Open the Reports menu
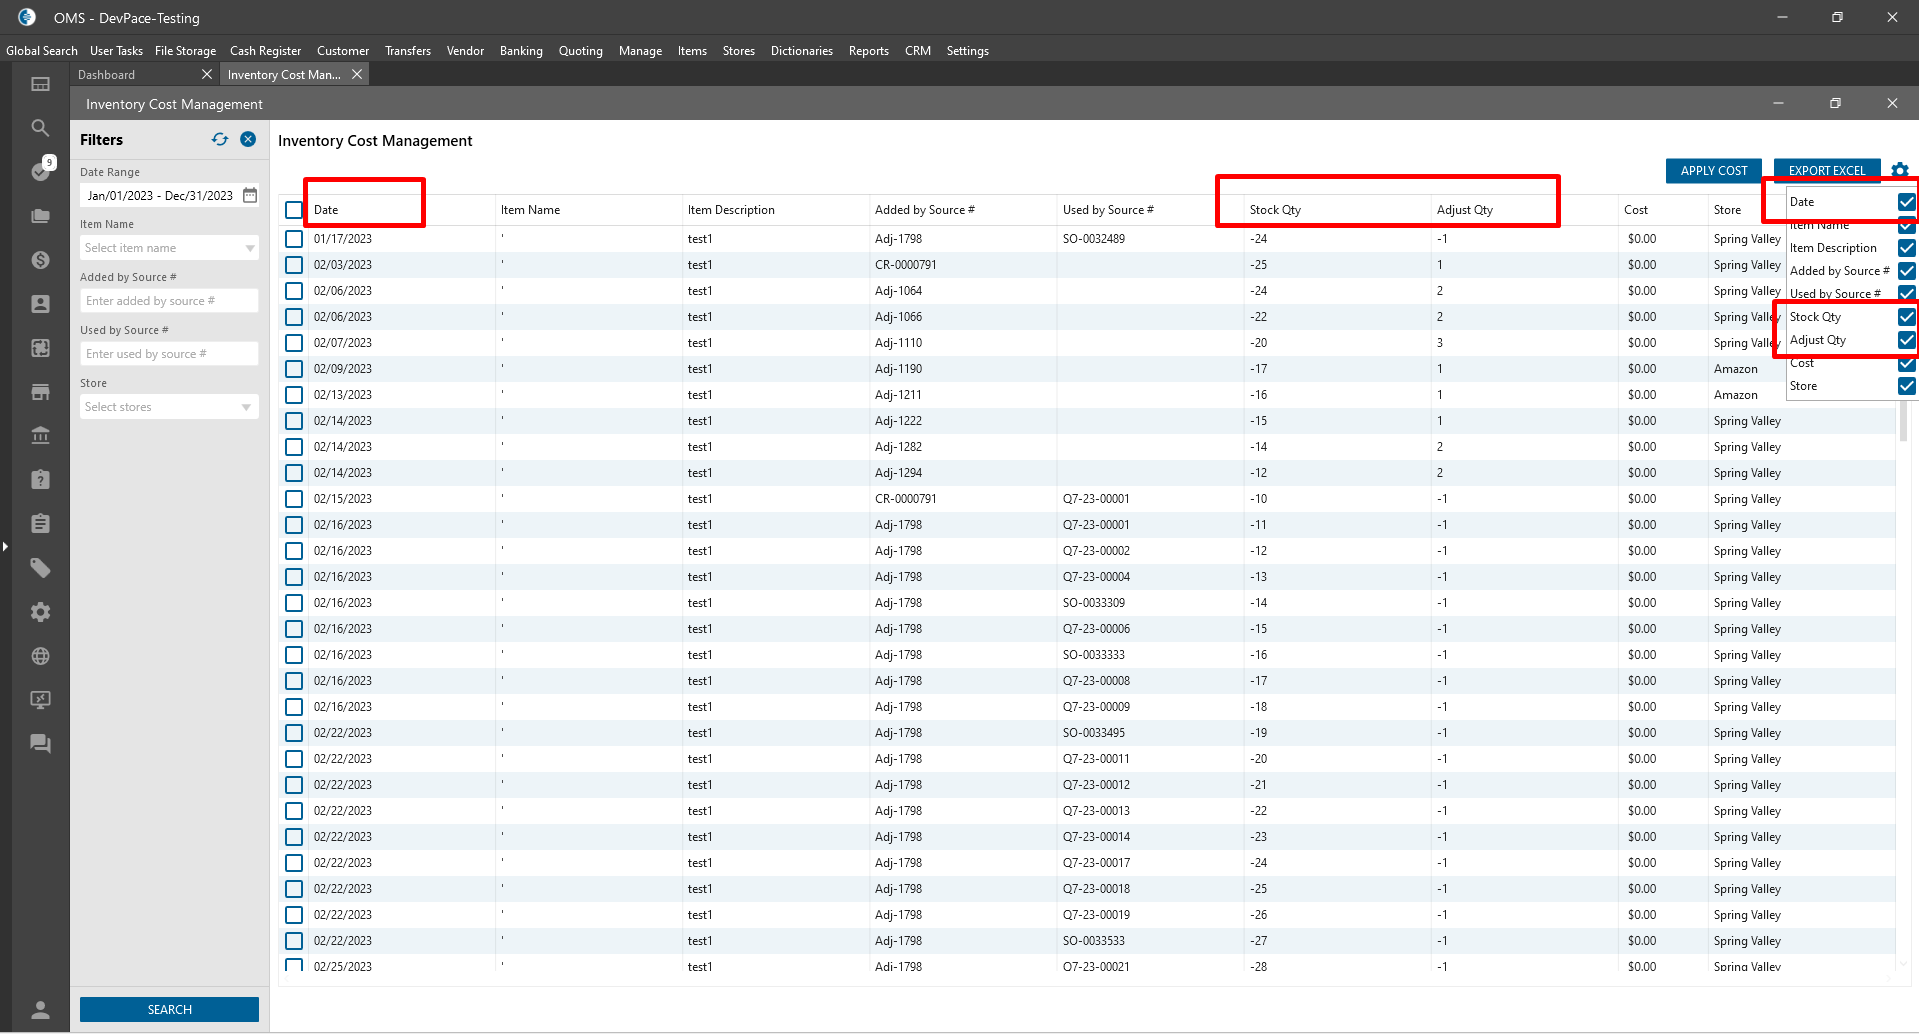This screenshot has width=1919, height=1034. pos(868,51)
